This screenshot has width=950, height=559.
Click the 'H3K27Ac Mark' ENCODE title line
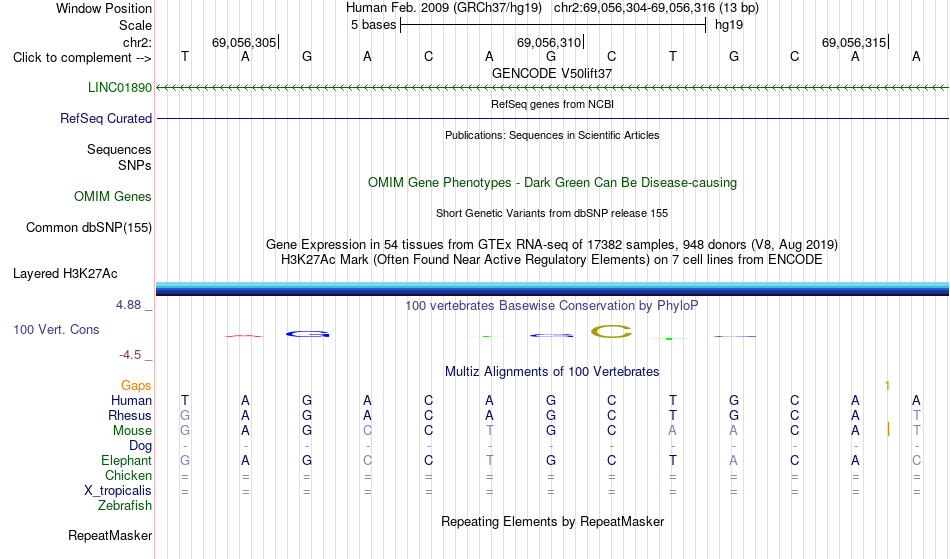[x=552, y=260]
